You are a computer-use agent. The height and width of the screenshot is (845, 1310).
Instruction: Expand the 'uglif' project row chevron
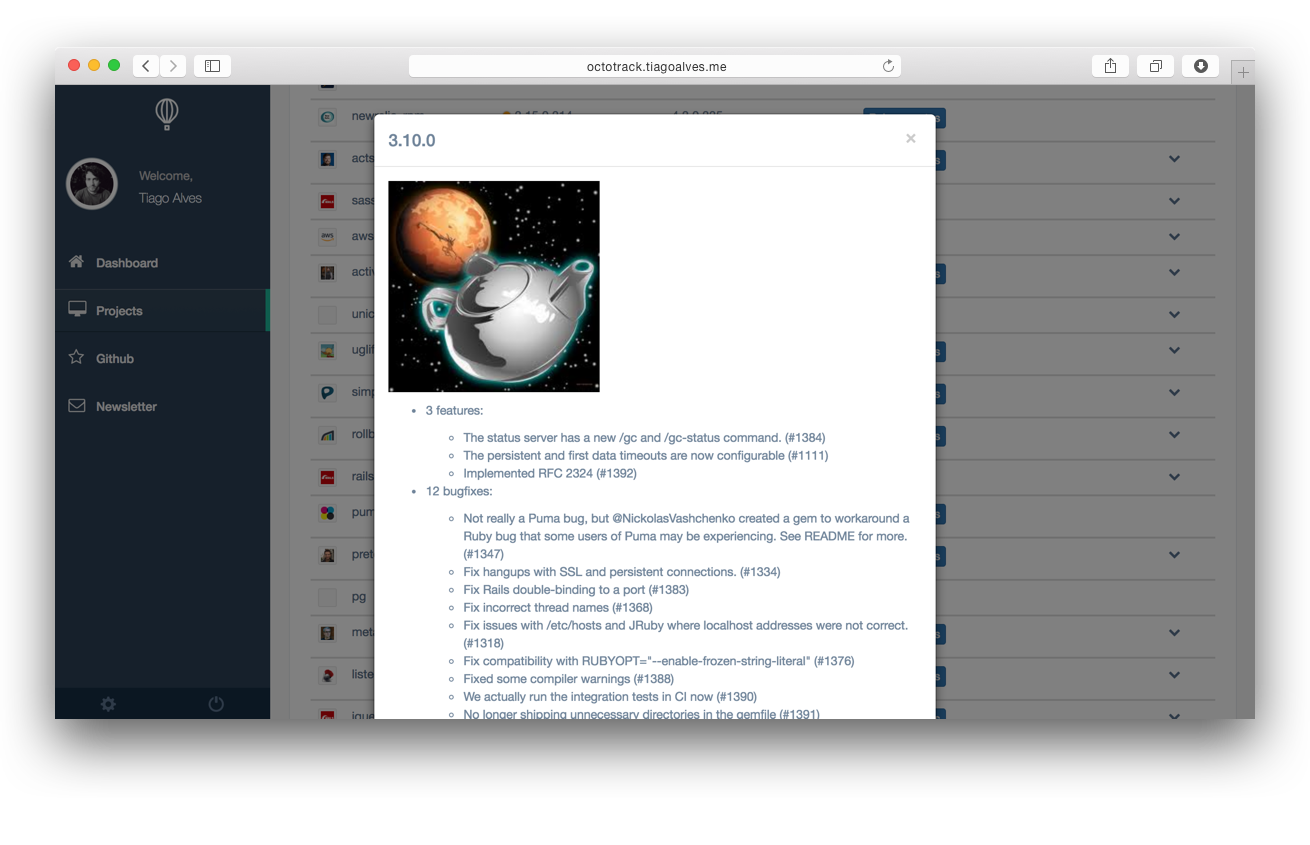[1174, 351]
